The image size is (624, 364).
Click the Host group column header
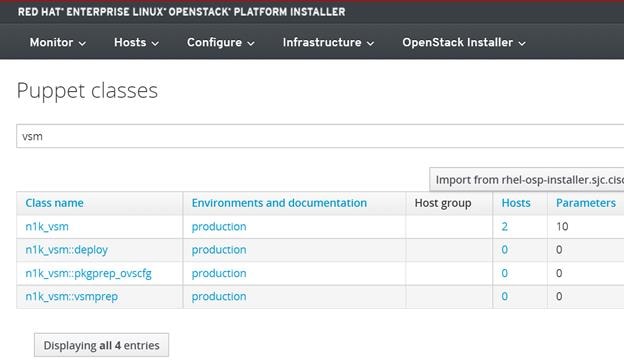443,203
